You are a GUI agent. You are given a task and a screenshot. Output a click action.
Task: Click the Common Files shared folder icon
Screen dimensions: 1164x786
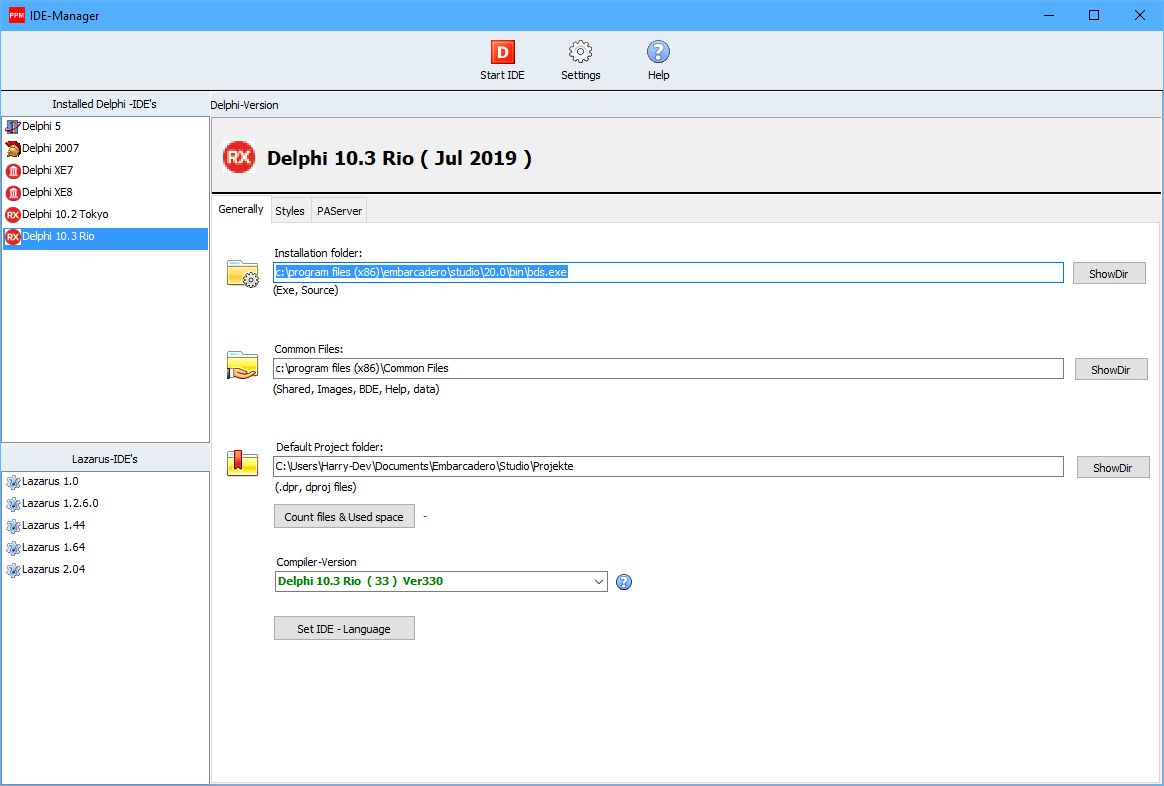pos(243,365)
